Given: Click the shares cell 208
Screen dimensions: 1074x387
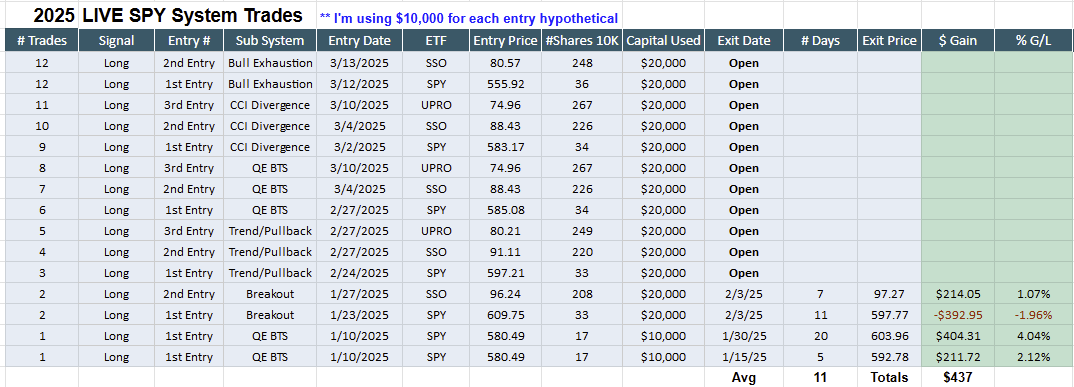Looking at the screenshot, I should (582, 294).
